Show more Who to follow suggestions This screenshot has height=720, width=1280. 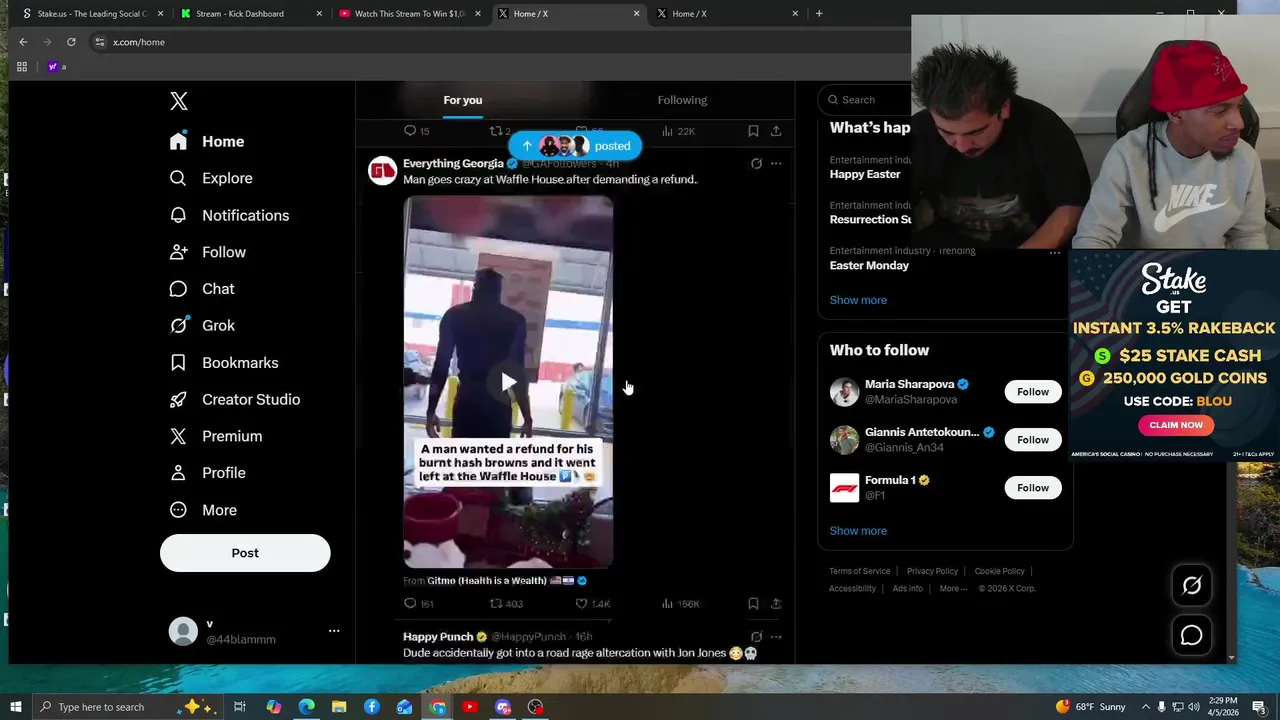click(858, 531)
